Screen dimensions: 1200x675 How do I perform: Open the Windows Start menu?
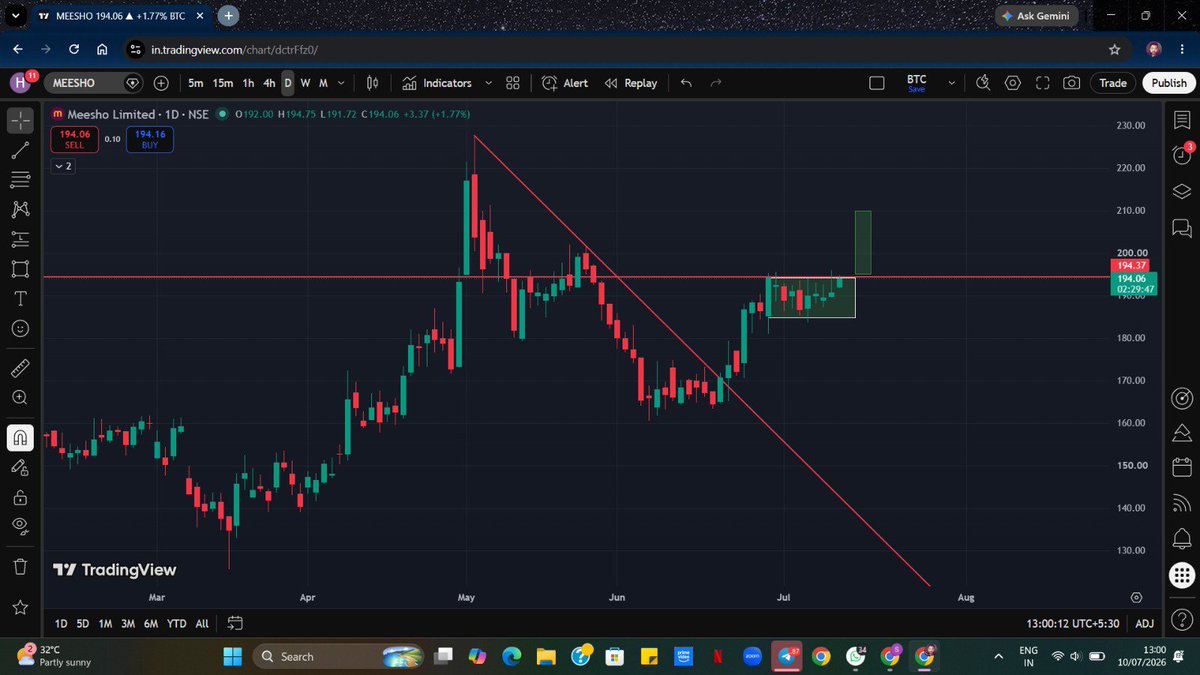232,656
